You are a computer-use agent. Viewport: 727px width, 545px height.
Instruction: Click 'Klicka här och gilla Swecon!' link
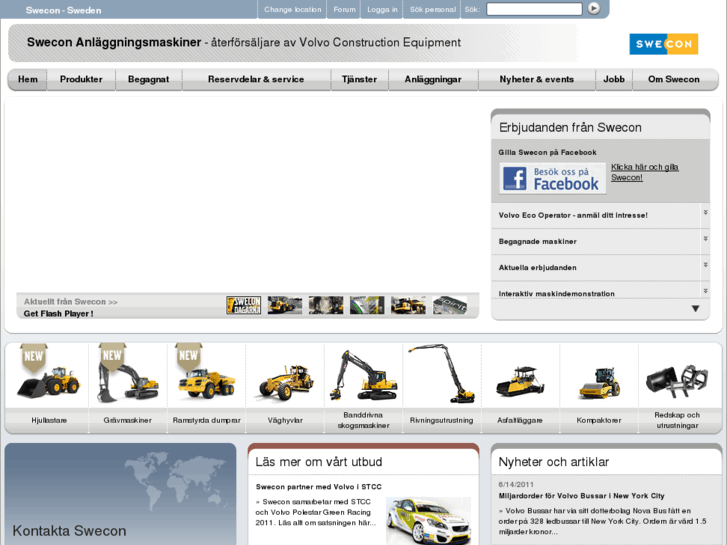tap(644, 172)
